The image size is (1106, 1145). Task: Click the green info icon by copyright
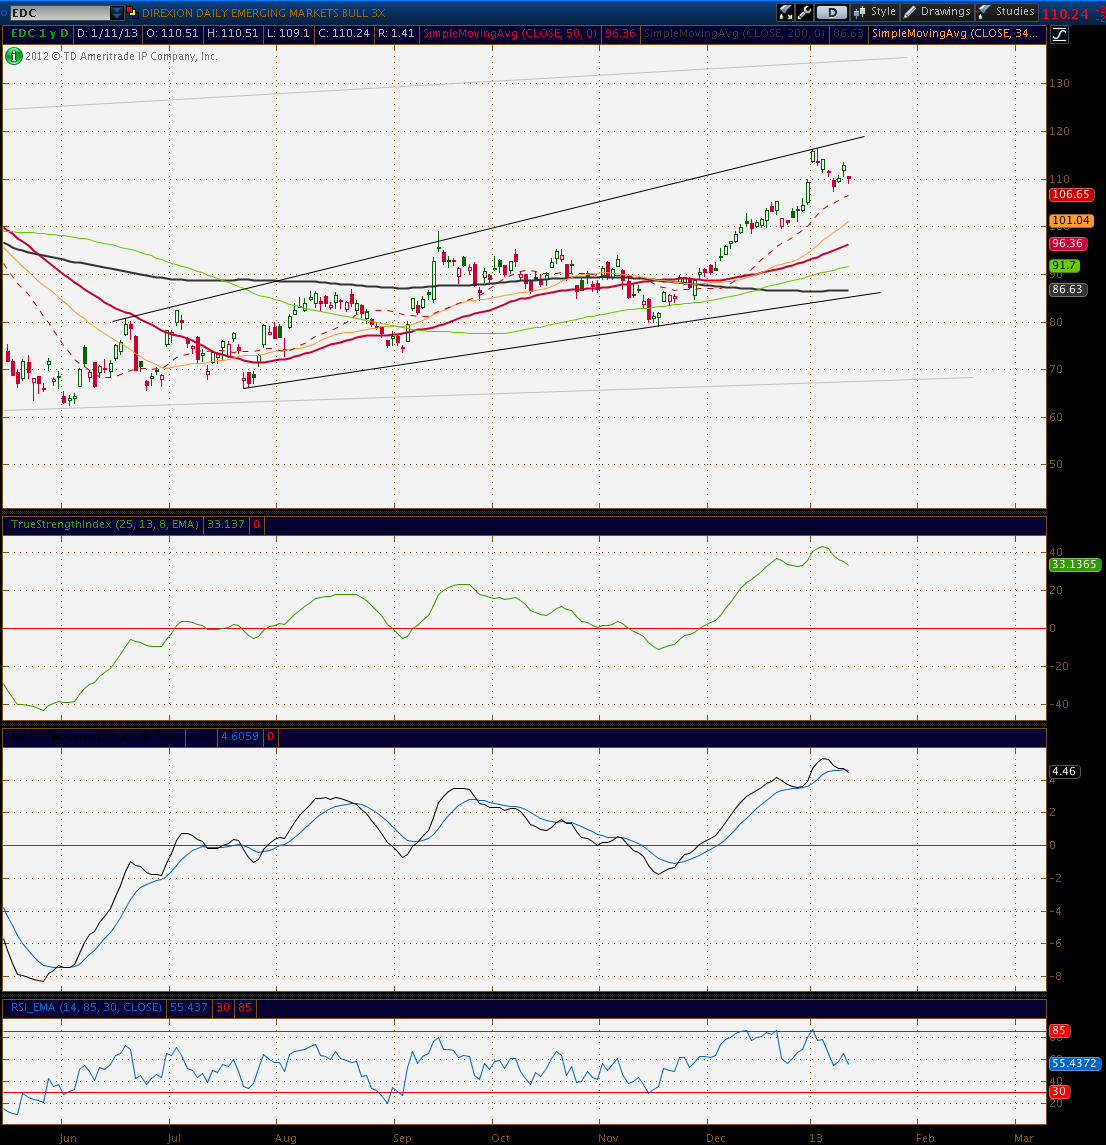(x=13, y=56)
